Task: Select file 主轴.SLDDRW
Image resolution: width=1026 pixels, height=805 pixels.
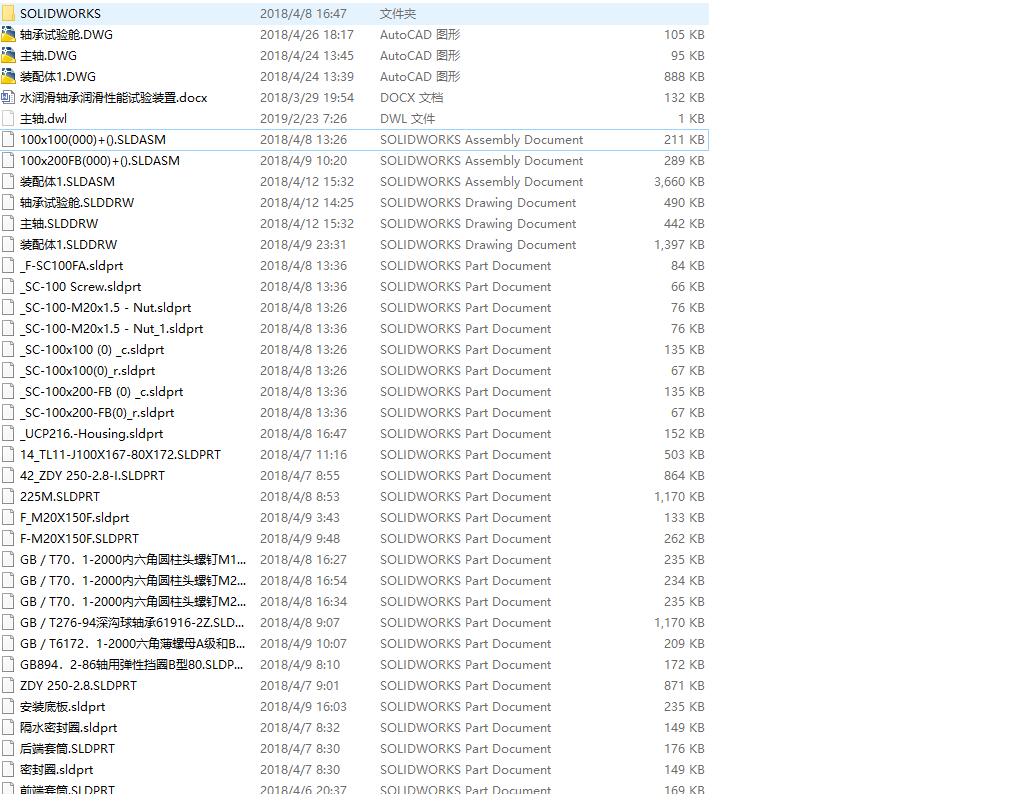Action: [59, 223]
